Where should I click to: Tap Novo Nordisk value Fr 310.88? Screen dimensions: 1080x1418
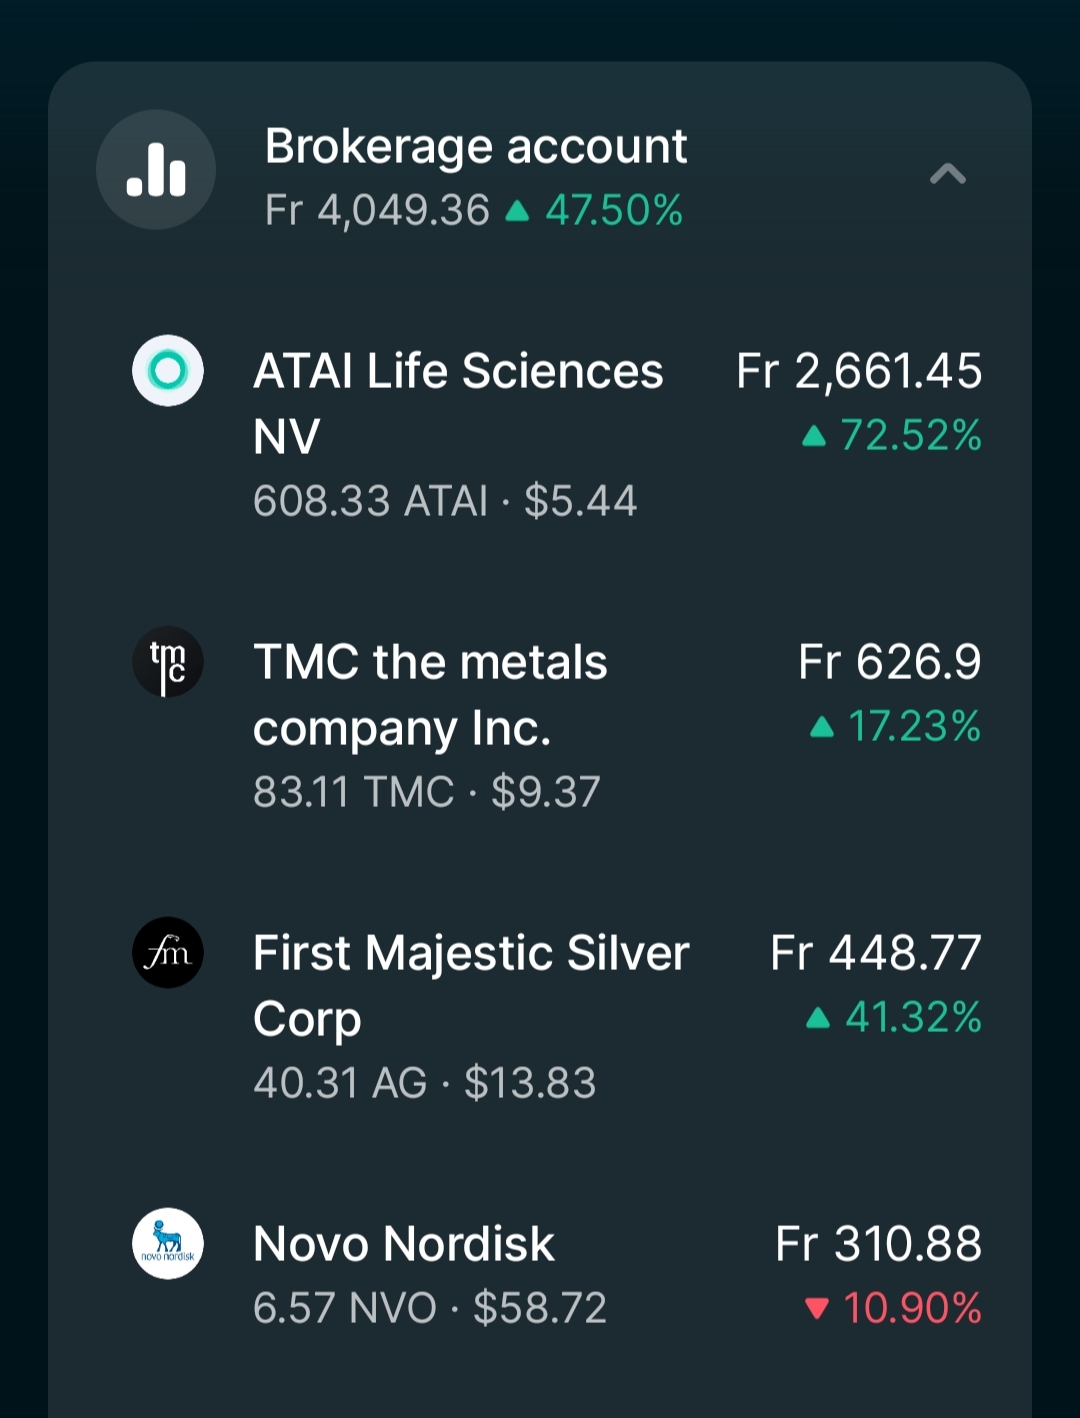click(878, 1244)
